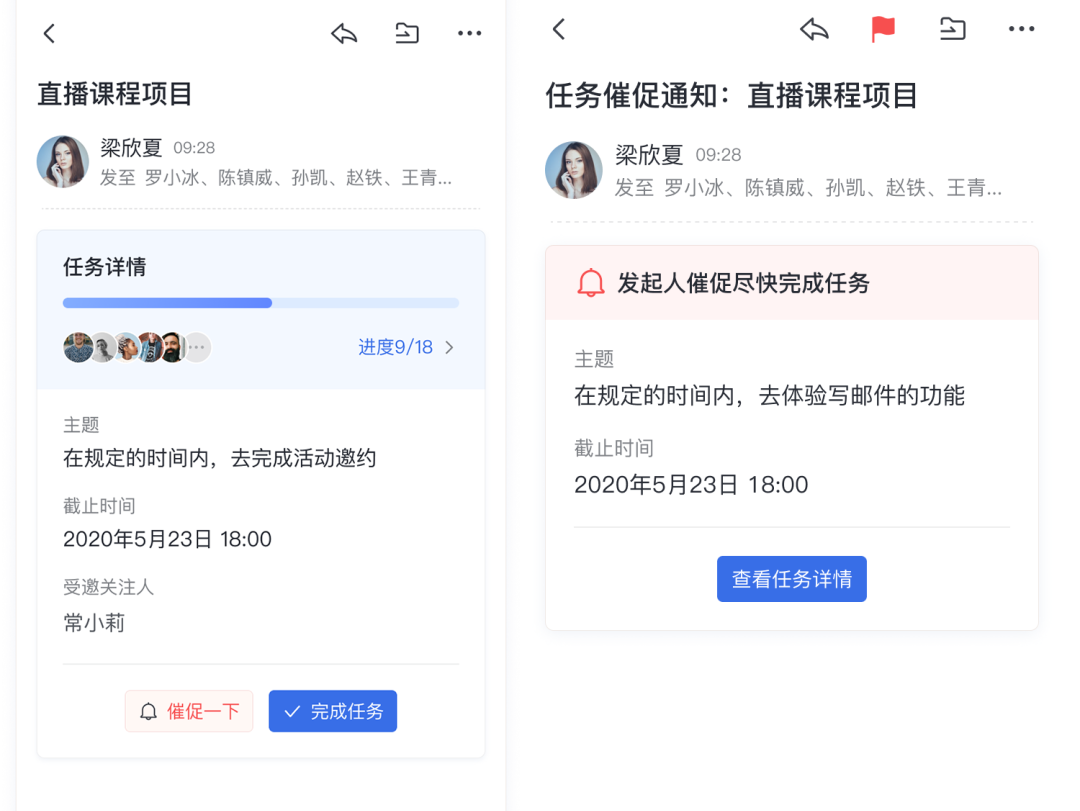Image resolution: width=1080 pixels, height=811 pixels.
Task: Click the reply icon in right panel
Action: pyautogui.click(x=815, y=30)
